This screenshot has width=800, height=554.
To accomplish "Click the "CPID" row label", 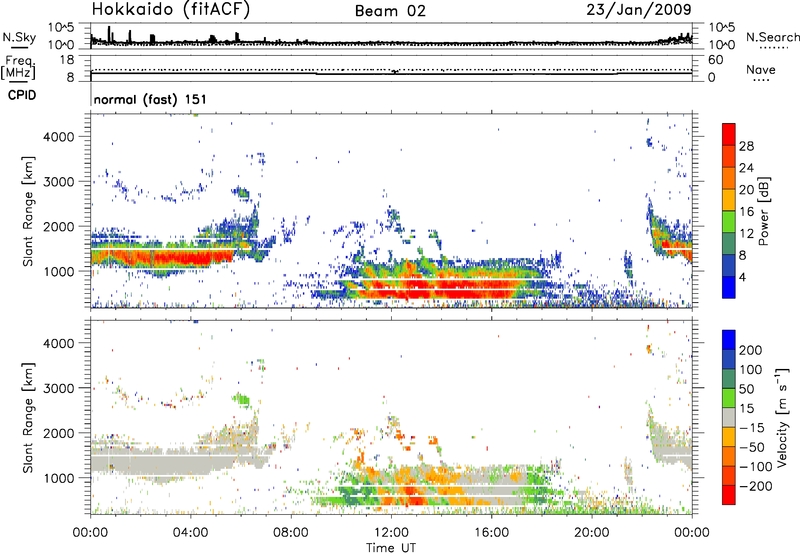I will 22,95.
